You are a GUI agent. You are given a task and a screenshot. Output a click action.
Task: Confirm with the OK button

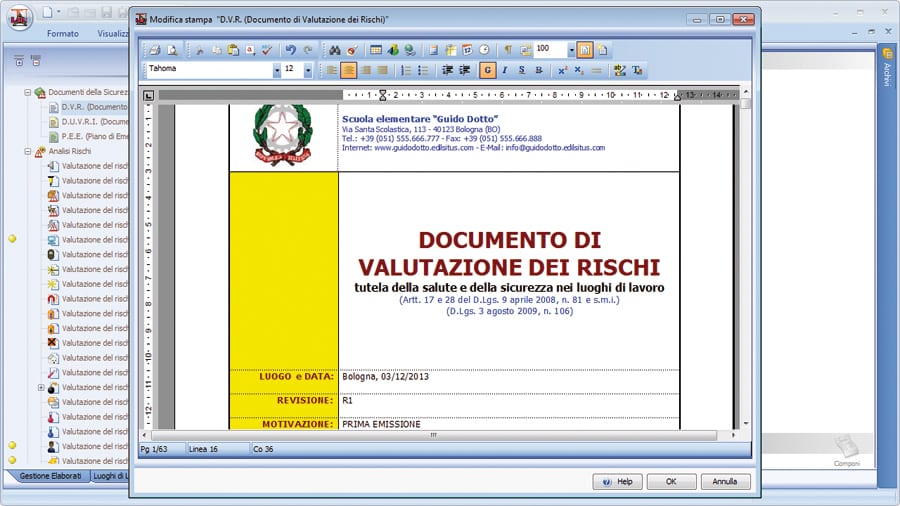point(672,482)
